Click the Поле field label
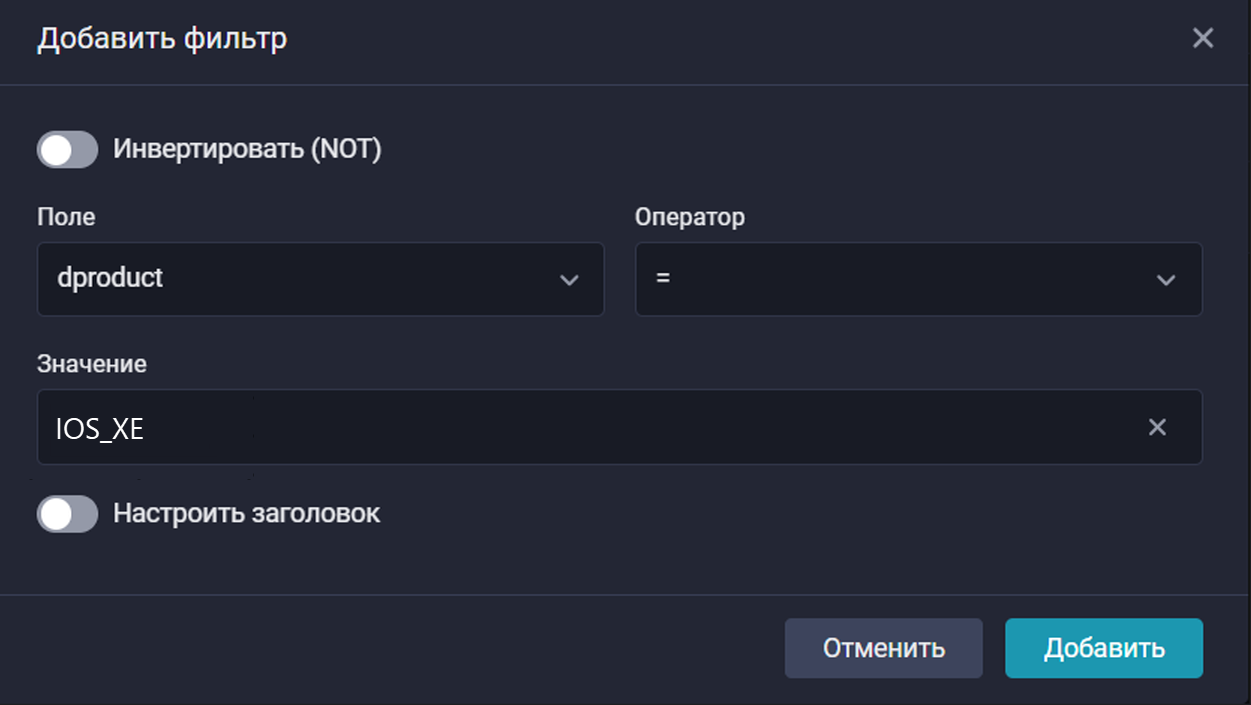 [x=66, y=217]
